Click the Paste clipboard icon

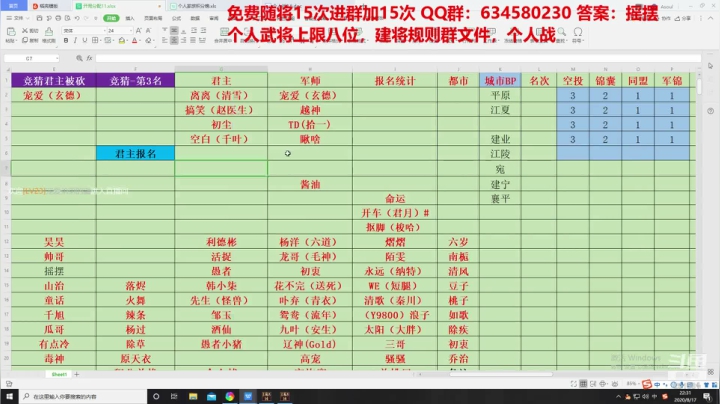pos(11,32)
